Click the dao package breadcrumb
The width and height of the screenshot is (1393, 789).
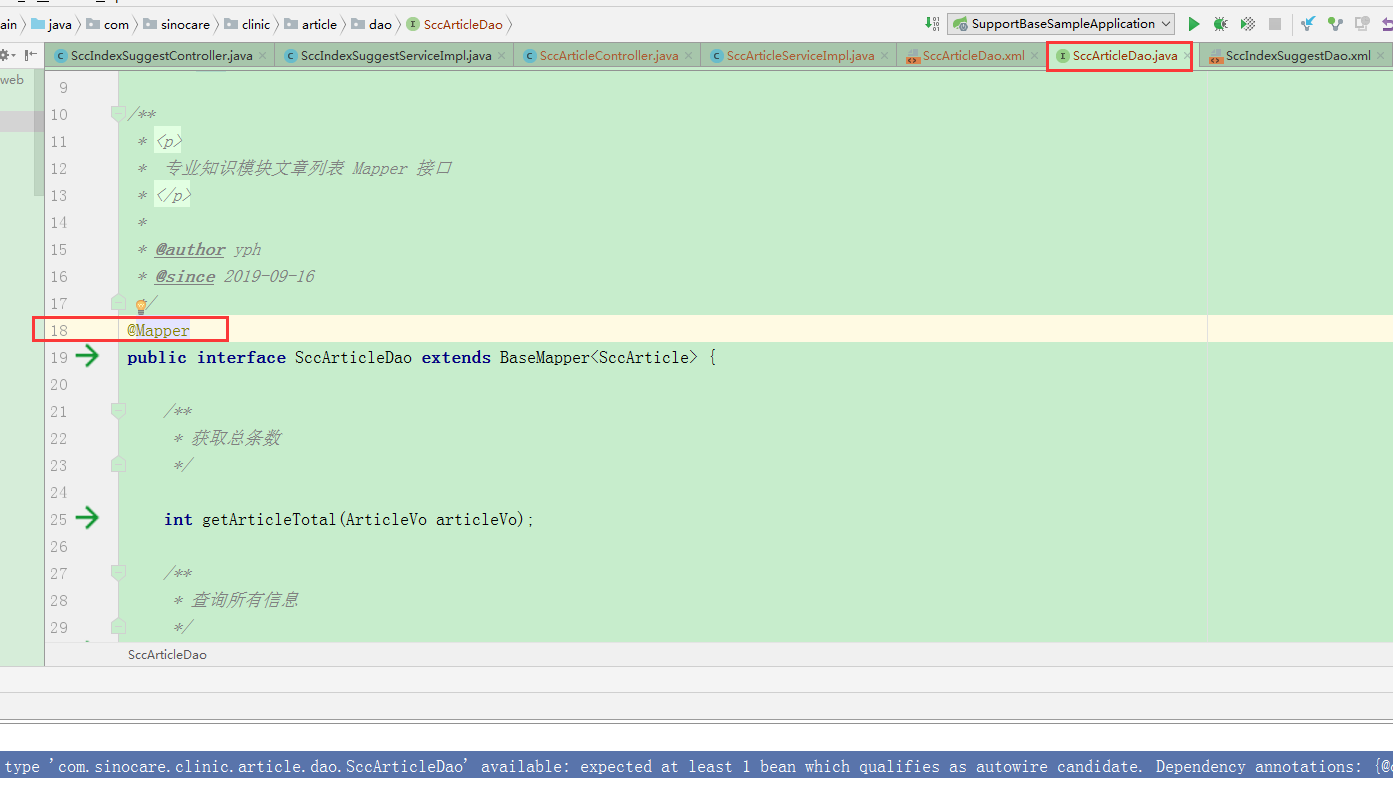pos(371,24)
